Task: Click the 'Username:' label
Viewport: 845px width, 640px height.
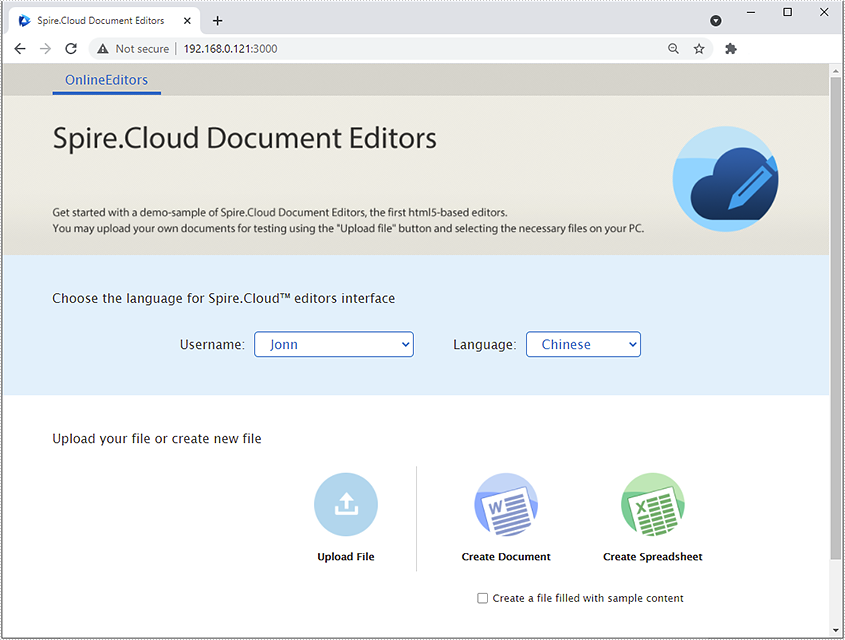Action: [x=212, y=345]
